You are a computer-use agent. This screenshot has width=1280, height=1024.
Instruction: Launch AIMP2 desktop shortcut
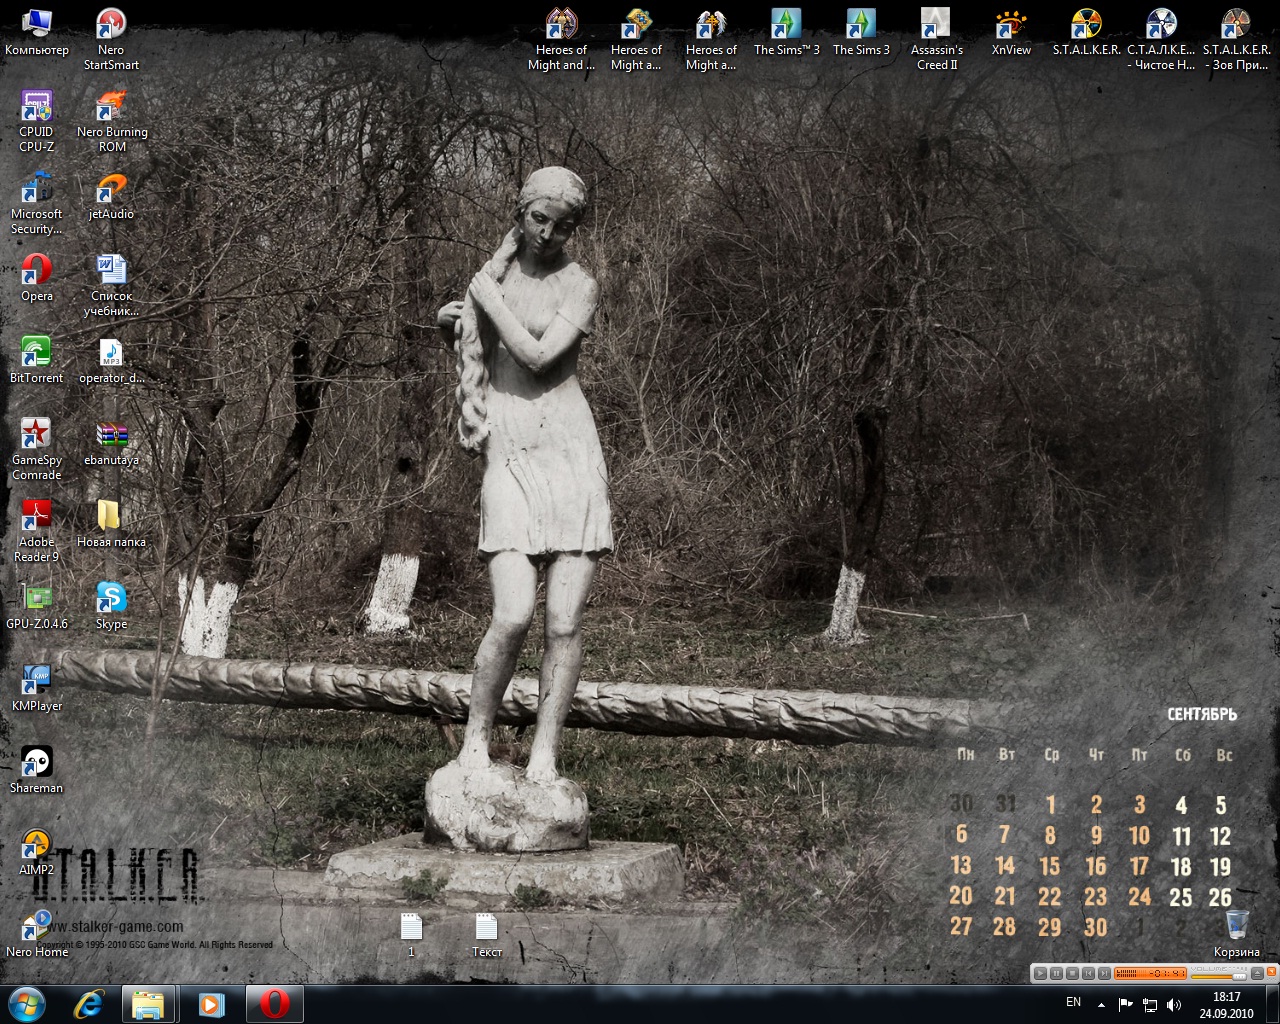point(37,853)
